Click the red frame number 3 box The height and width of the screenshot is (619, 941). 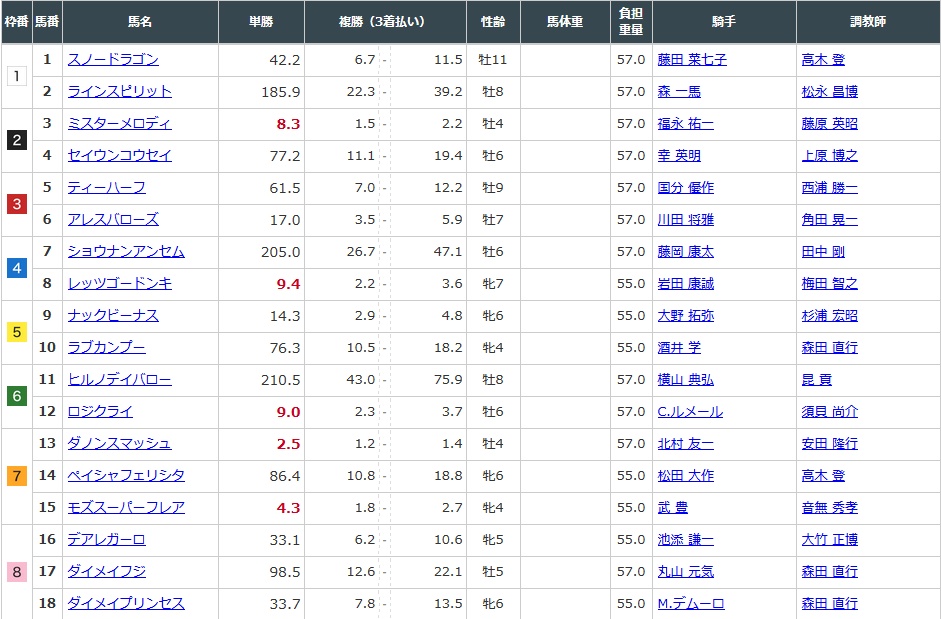click(16, 204)
